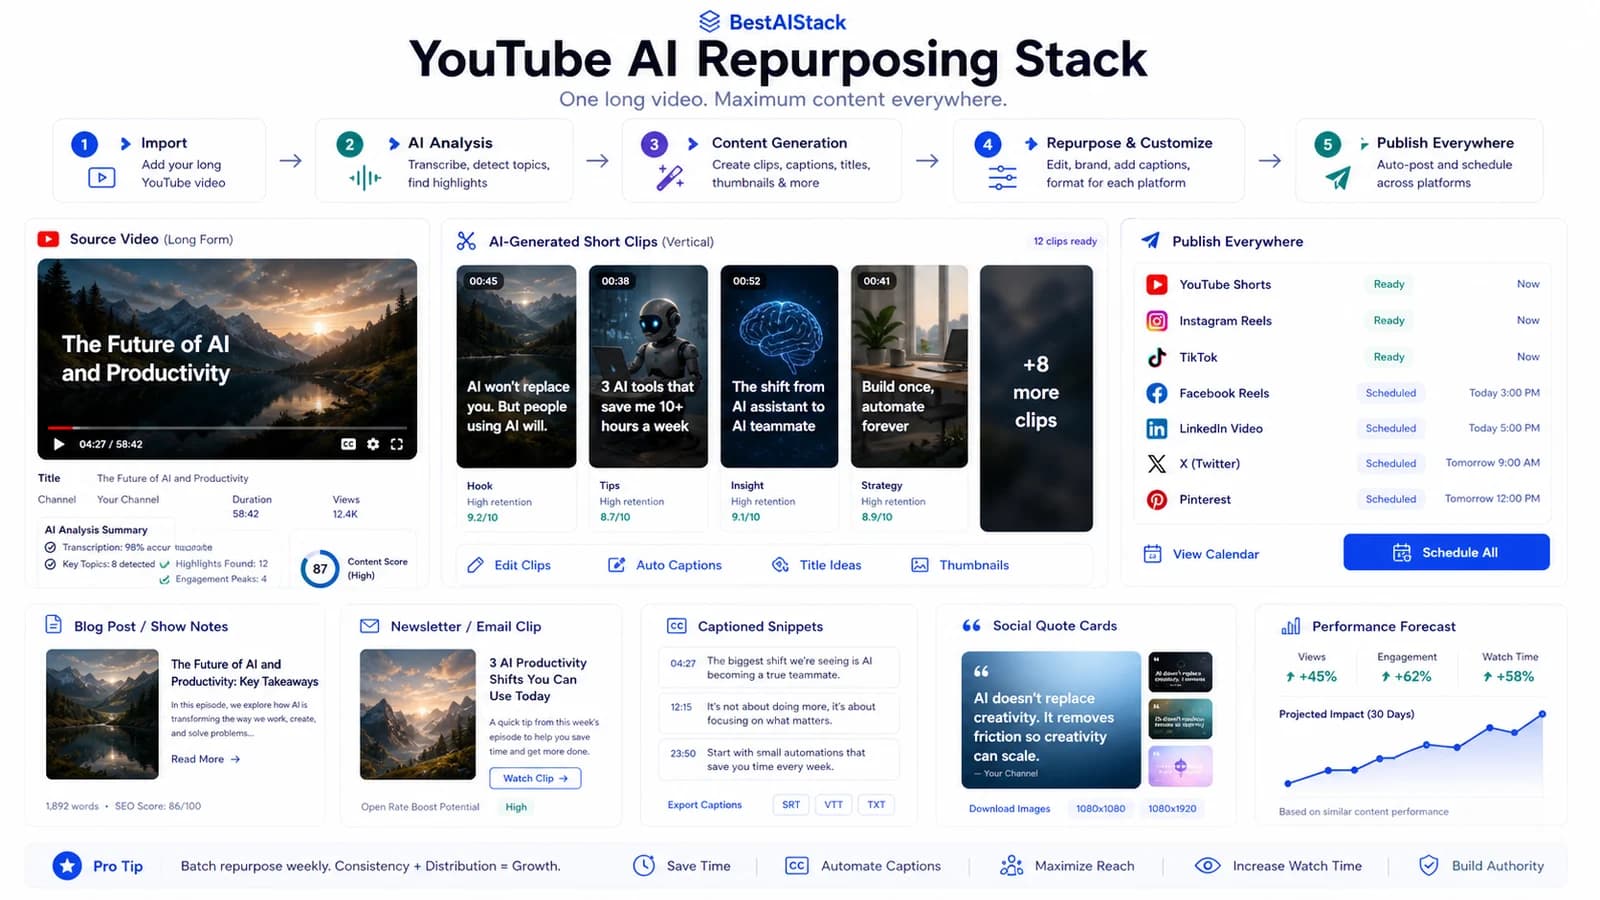Open the source video settings gear
This screenshot has height=900, width=1600.
pos(373,444)
